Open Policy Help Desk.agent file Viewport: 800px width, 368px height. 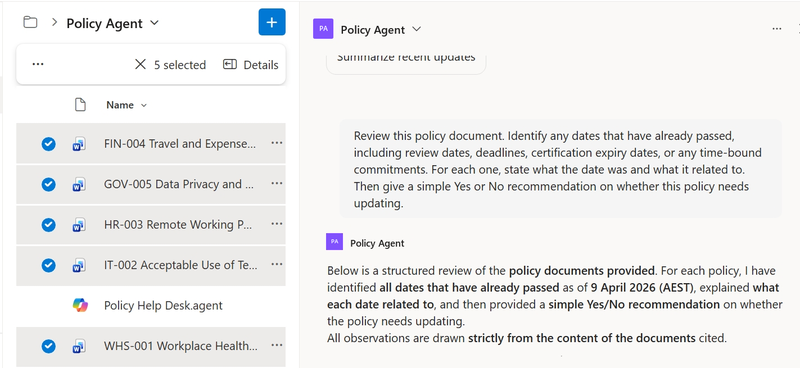pyautogui.click(x=163, y=306)
